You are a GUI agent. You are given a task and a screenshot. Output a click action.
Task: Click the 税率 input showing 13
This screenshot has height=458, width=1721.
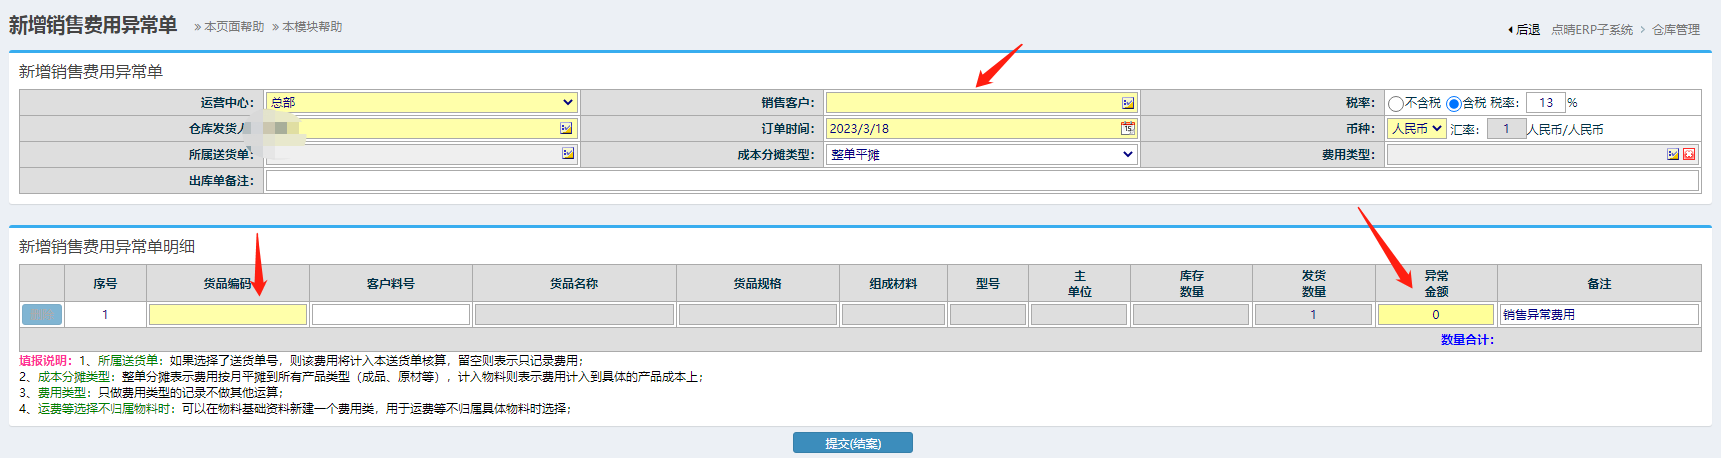(1546, 102)
